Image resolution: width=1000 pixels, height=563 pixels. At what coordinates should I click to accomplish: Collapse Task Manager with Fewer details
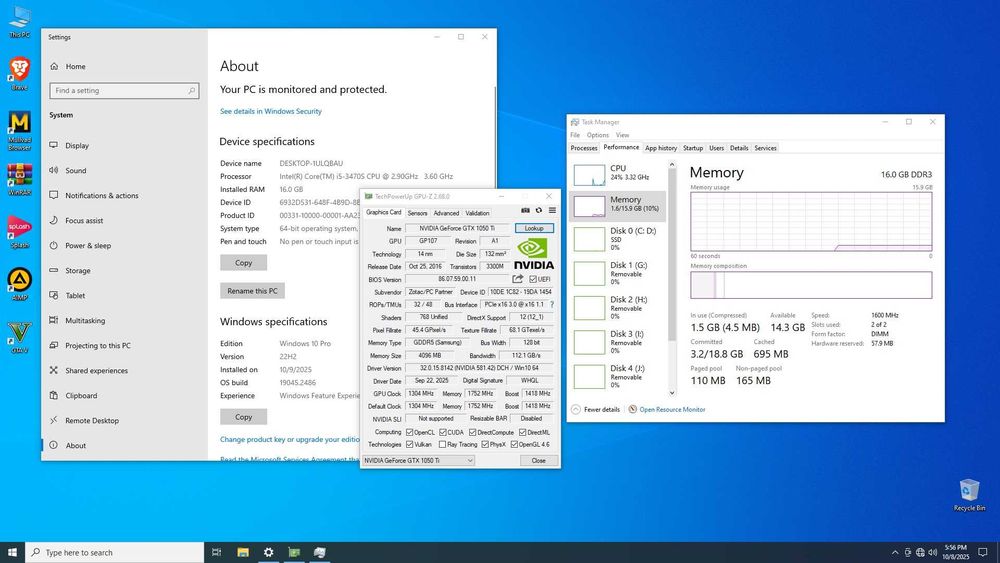[x=596, y=409]
